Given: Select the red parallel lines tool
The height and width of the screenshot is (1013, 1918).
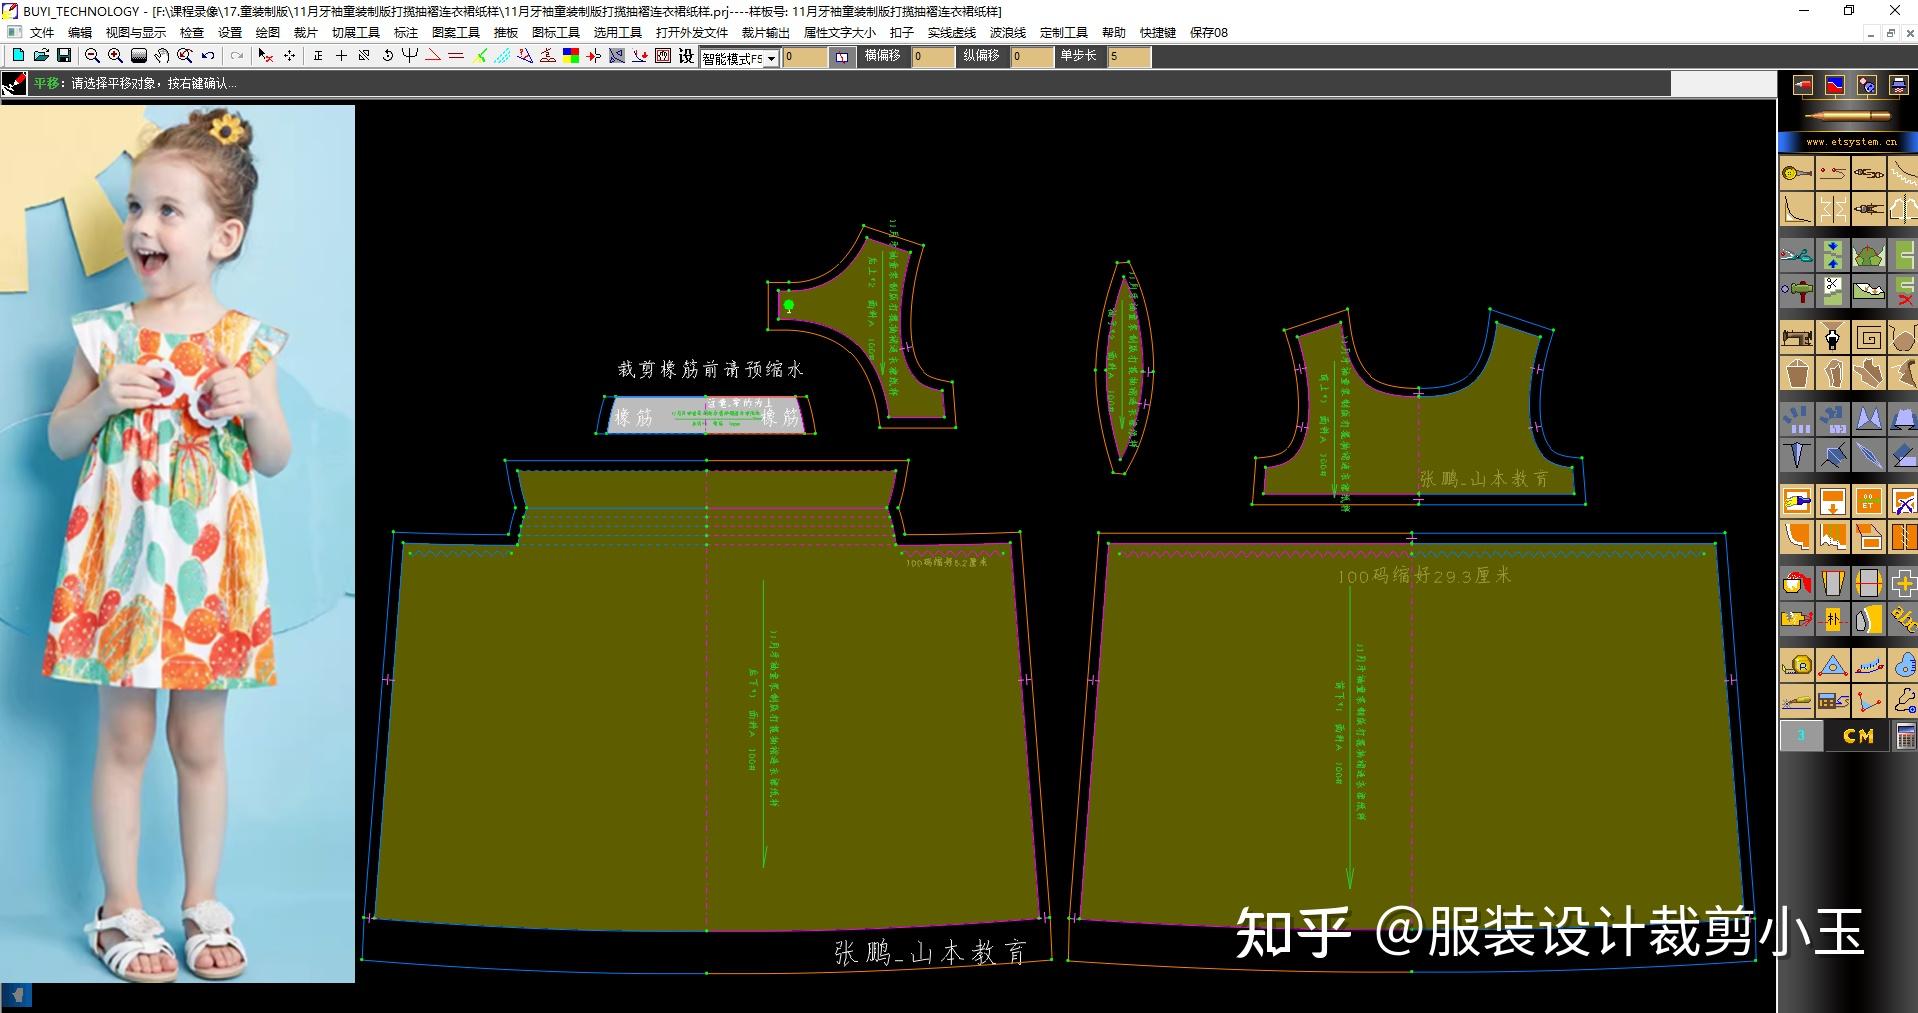Looking at the screenshot, I should pyautogui.click(x=456, y=55).
